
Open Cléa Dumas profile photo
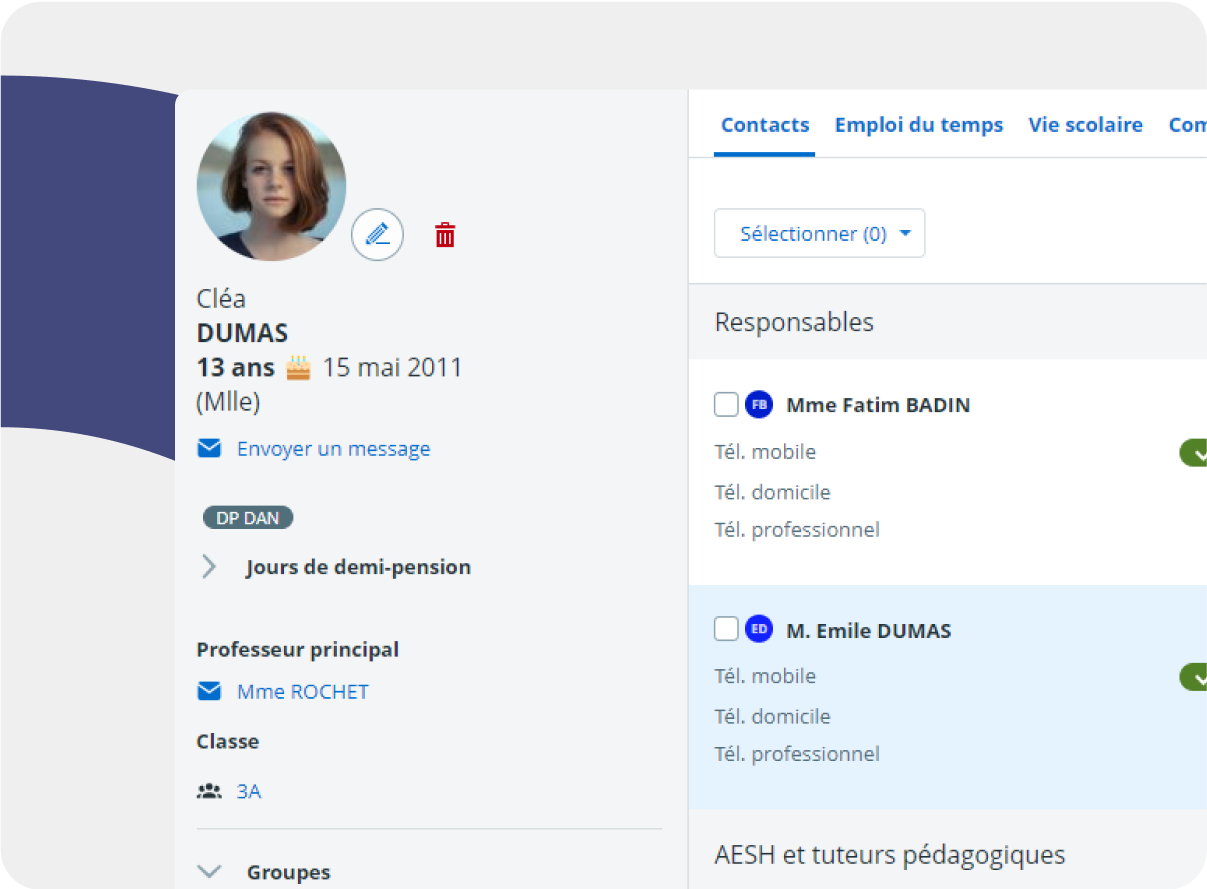272,186
